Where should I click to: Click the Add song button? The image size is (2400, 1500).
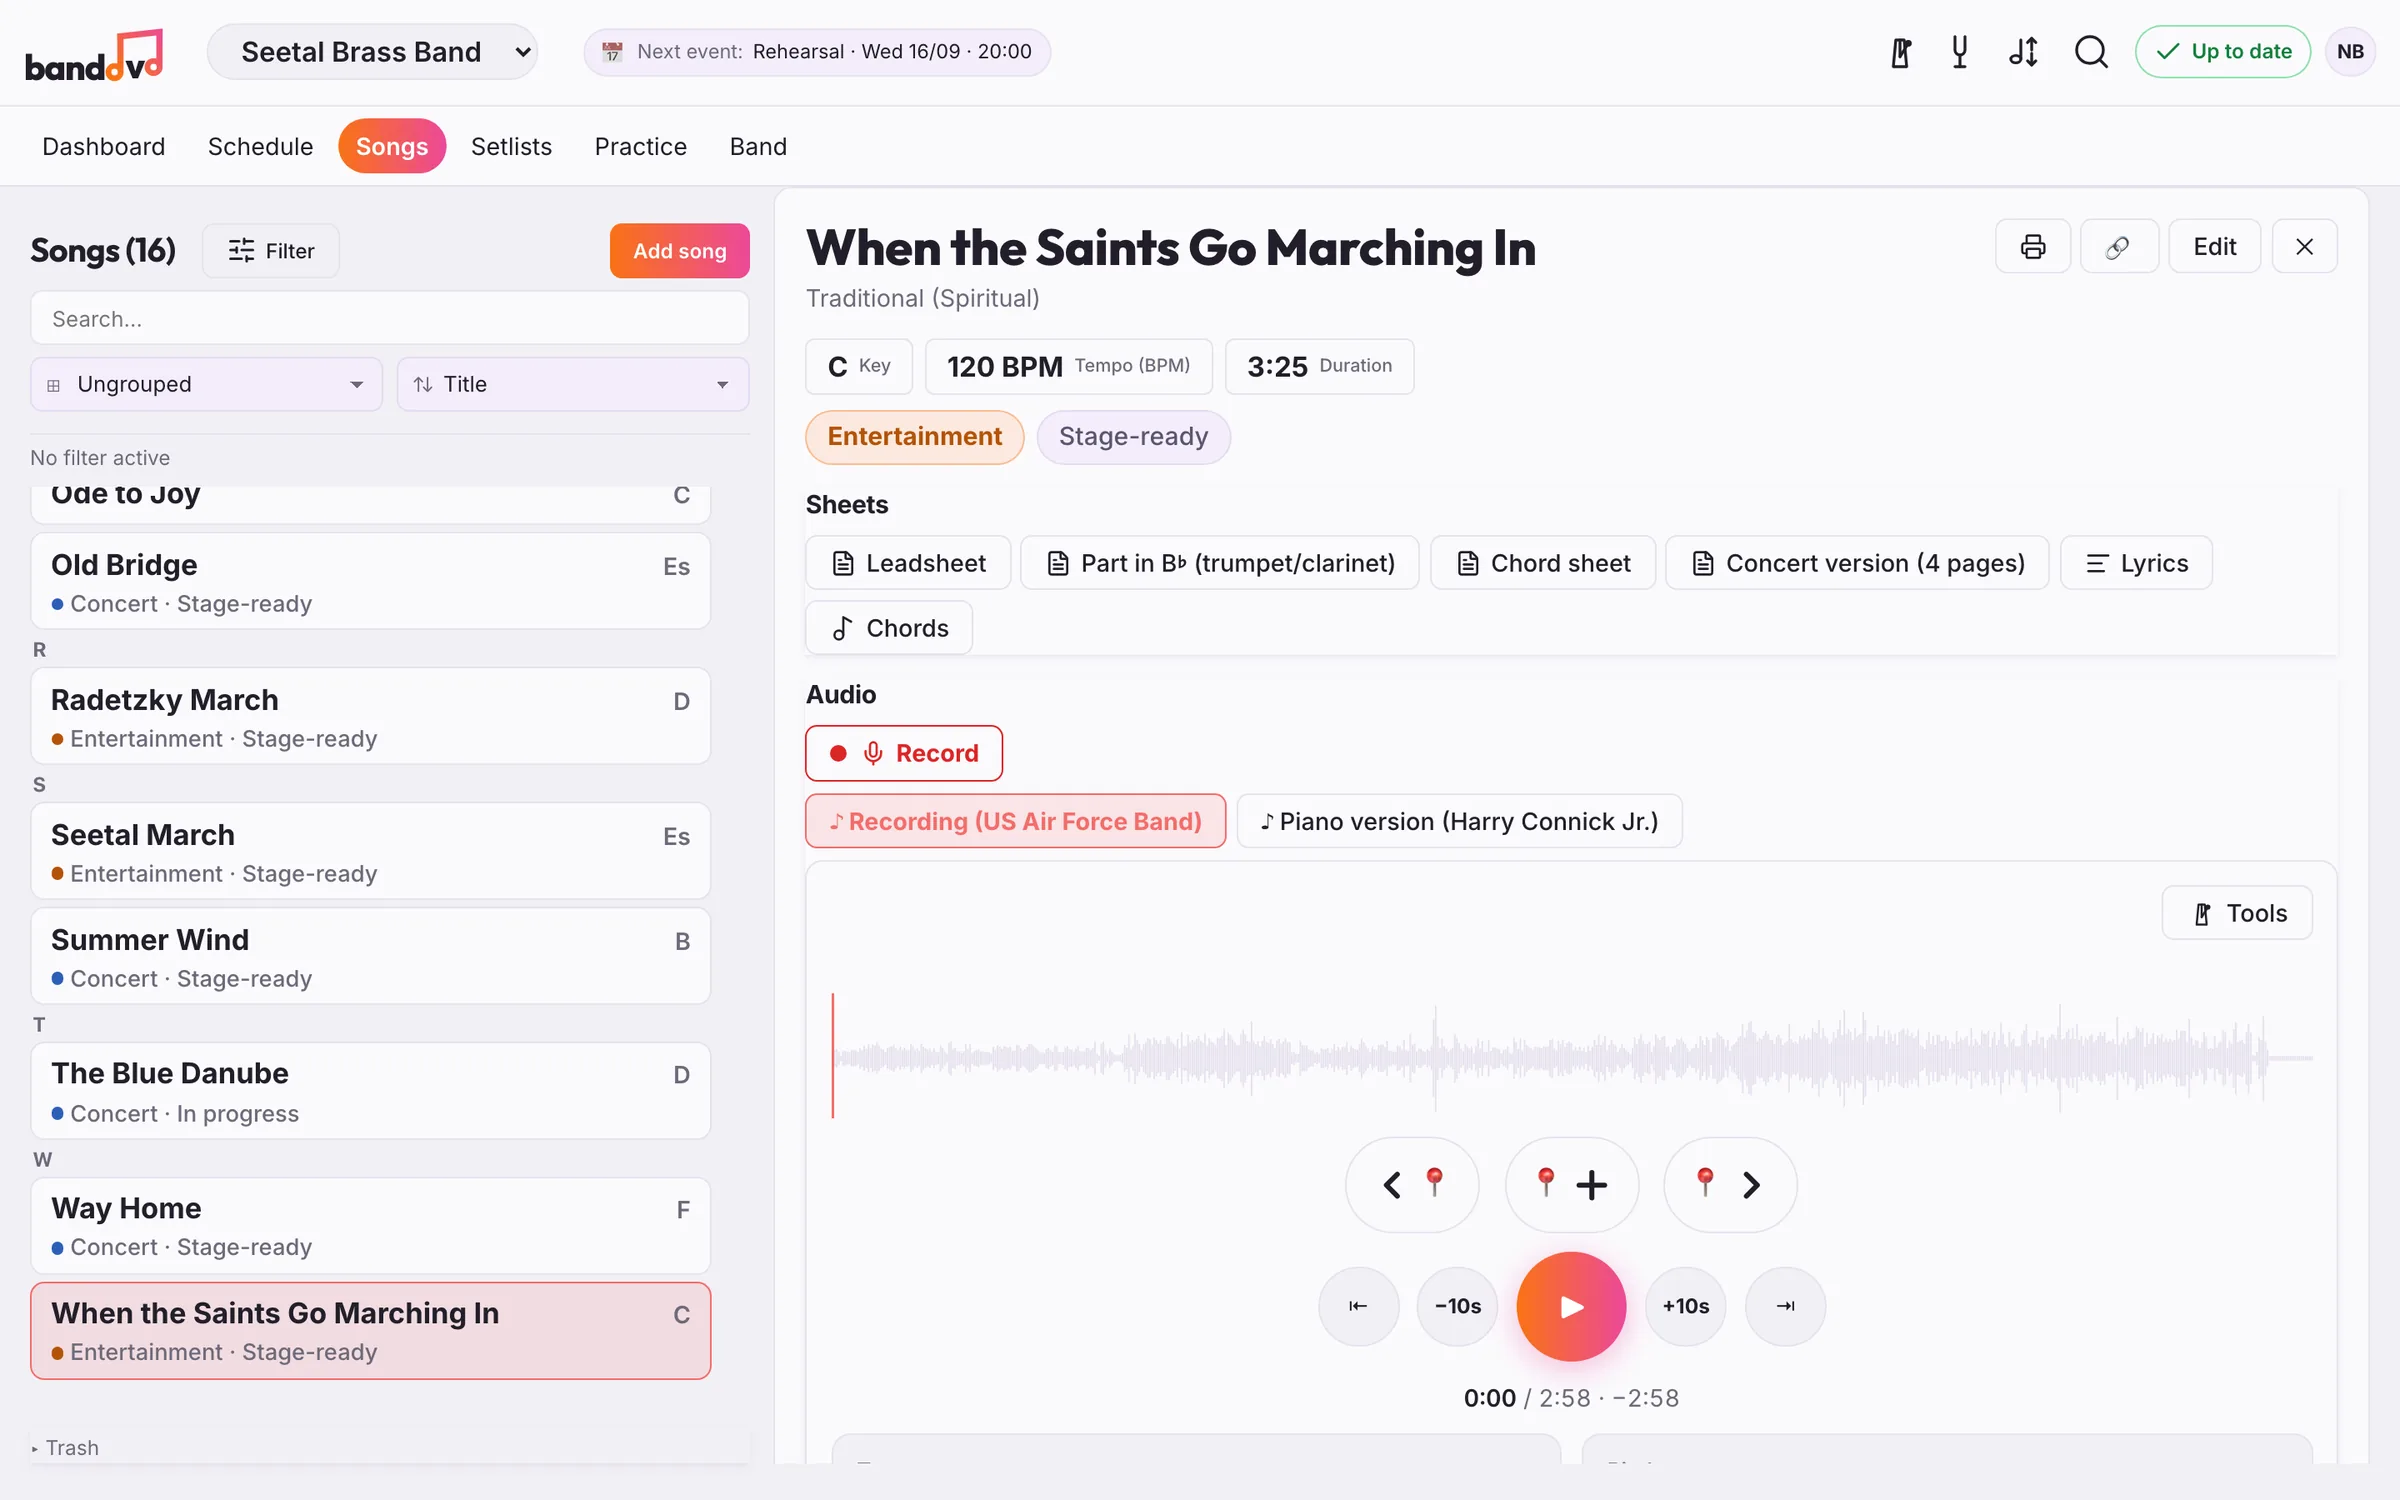tap(680, 250)
